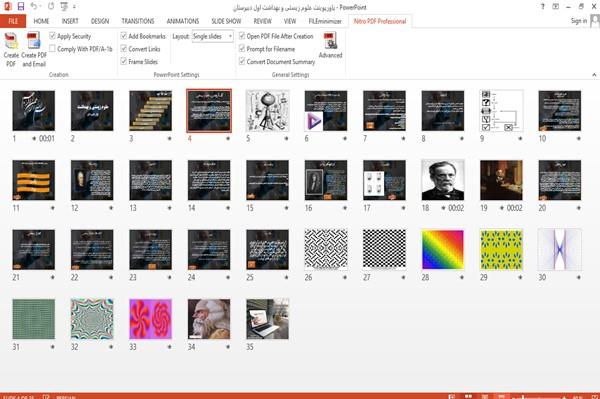The height and width of the screenshot is (399, 600).
Task: Click the transition star icon under slide 16
Action: click(x=345, y=208)
